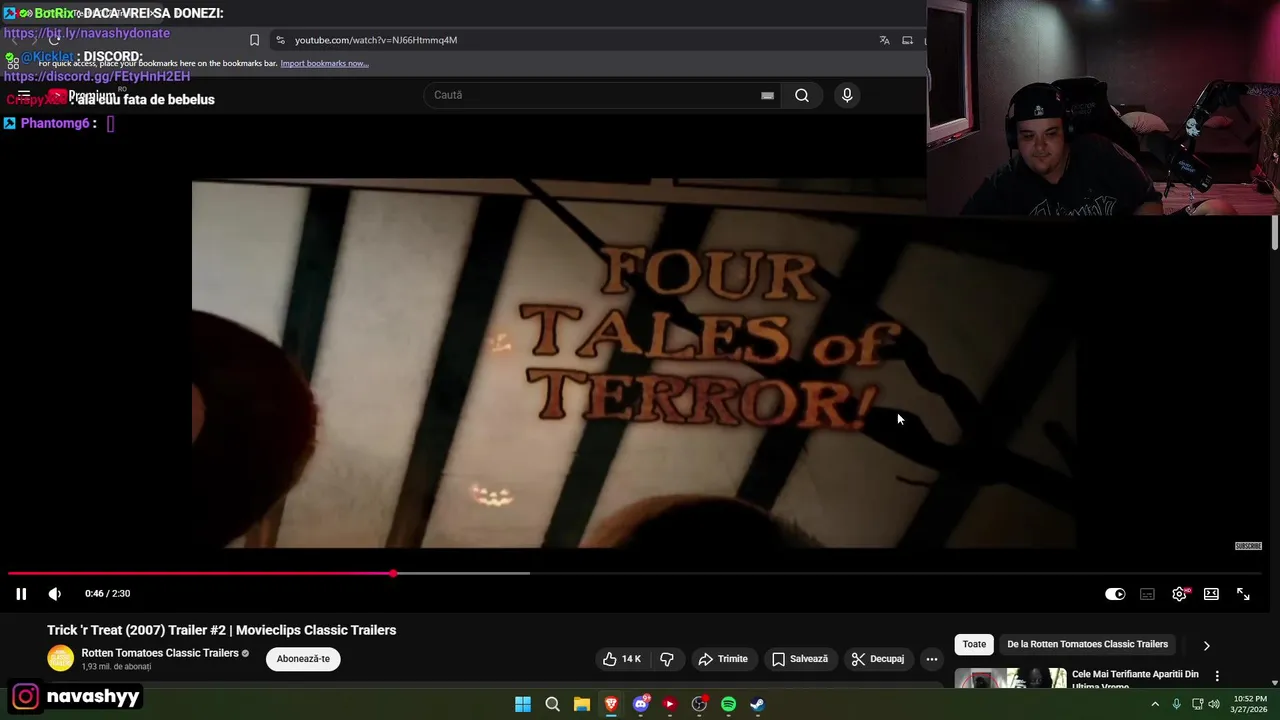Subscribe with Abonează-te button

[303, 659]
